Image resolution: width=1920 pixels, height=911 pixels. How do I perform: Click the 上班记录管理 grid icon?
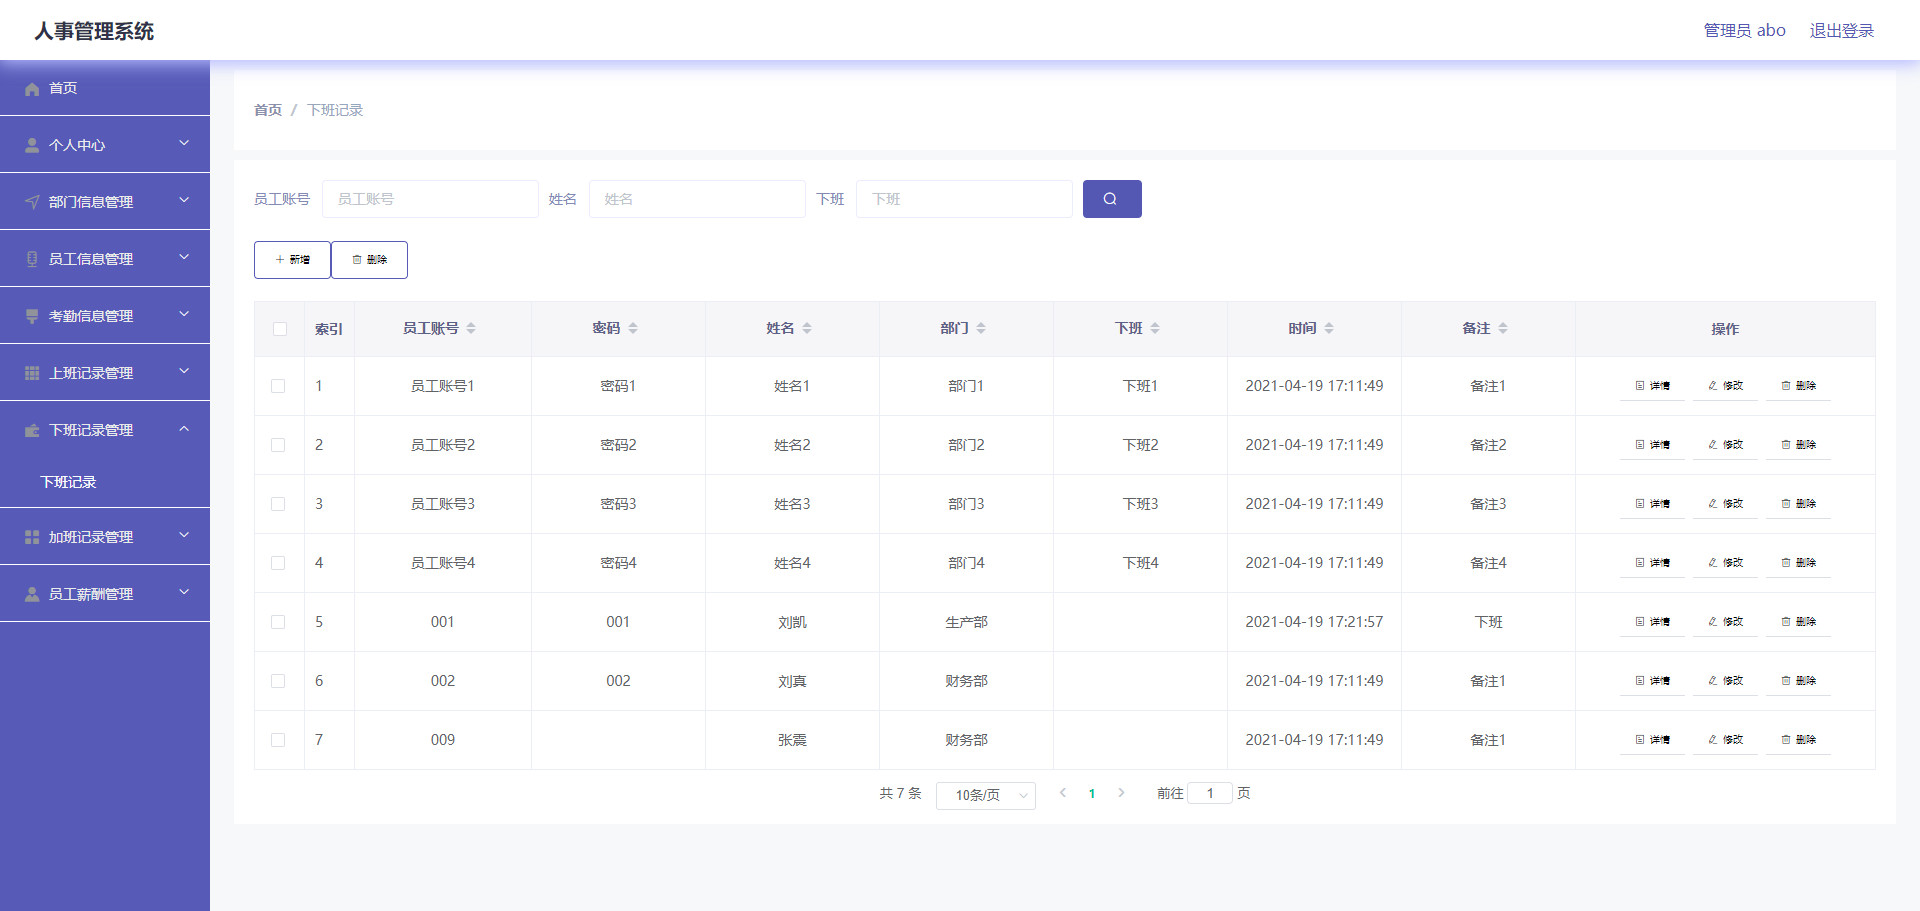(32, 373)
